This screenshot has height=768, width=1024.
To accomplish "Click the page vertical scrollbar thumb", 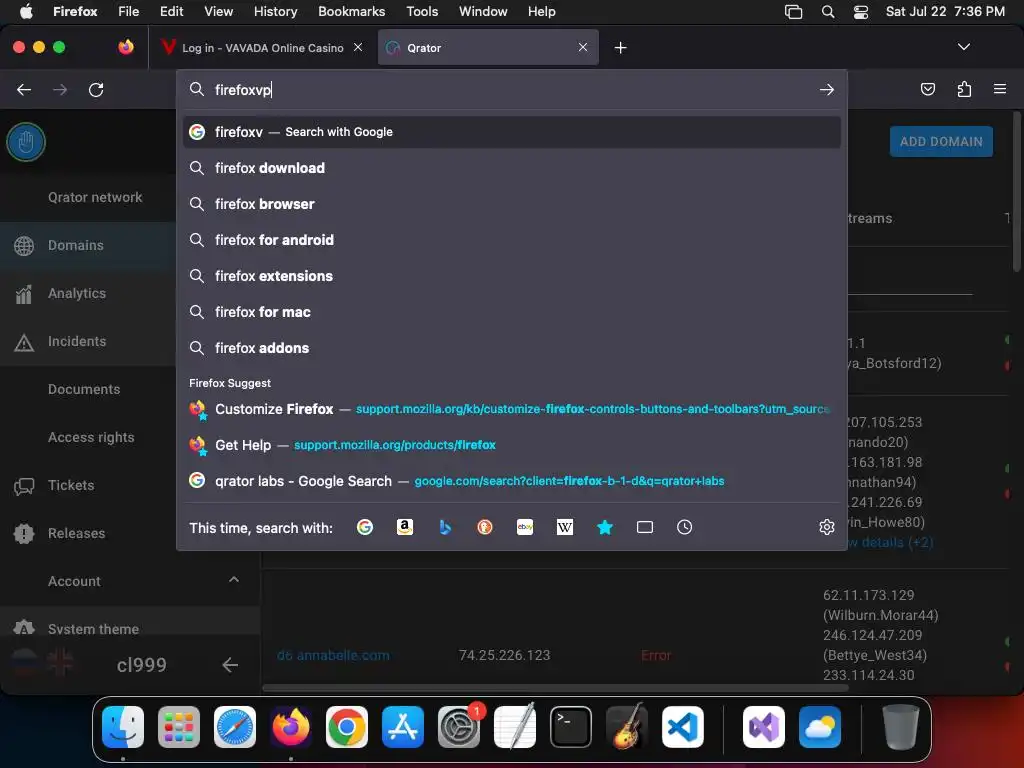I will (x=1016, y=191).
